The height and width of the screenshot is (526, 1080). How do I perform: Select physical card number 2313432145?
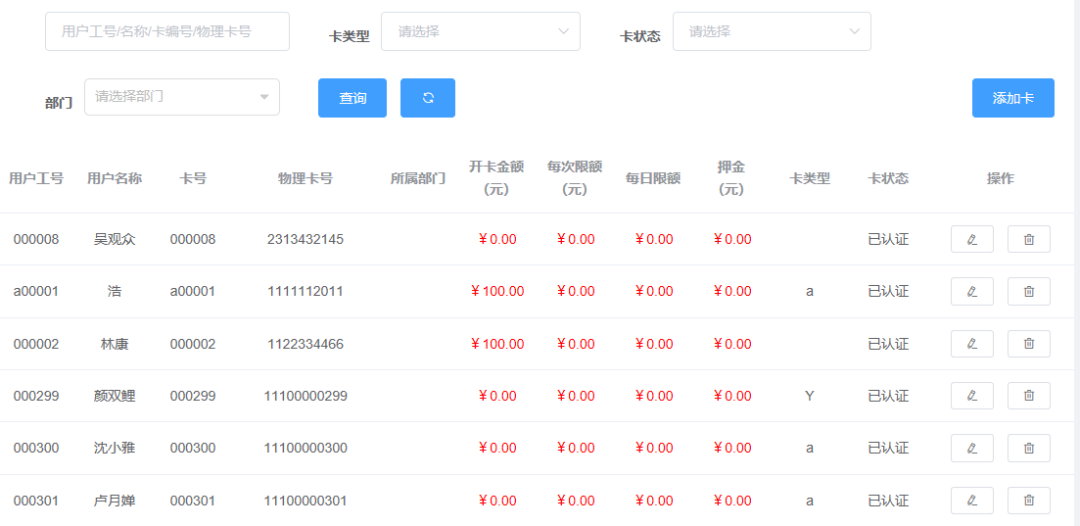click(305, 239)
